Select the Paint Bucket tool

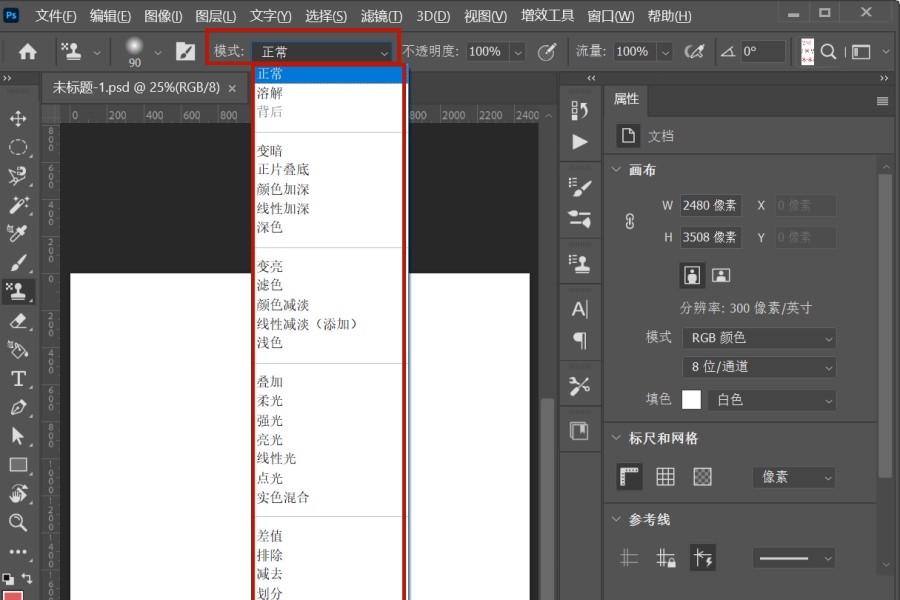18,350
